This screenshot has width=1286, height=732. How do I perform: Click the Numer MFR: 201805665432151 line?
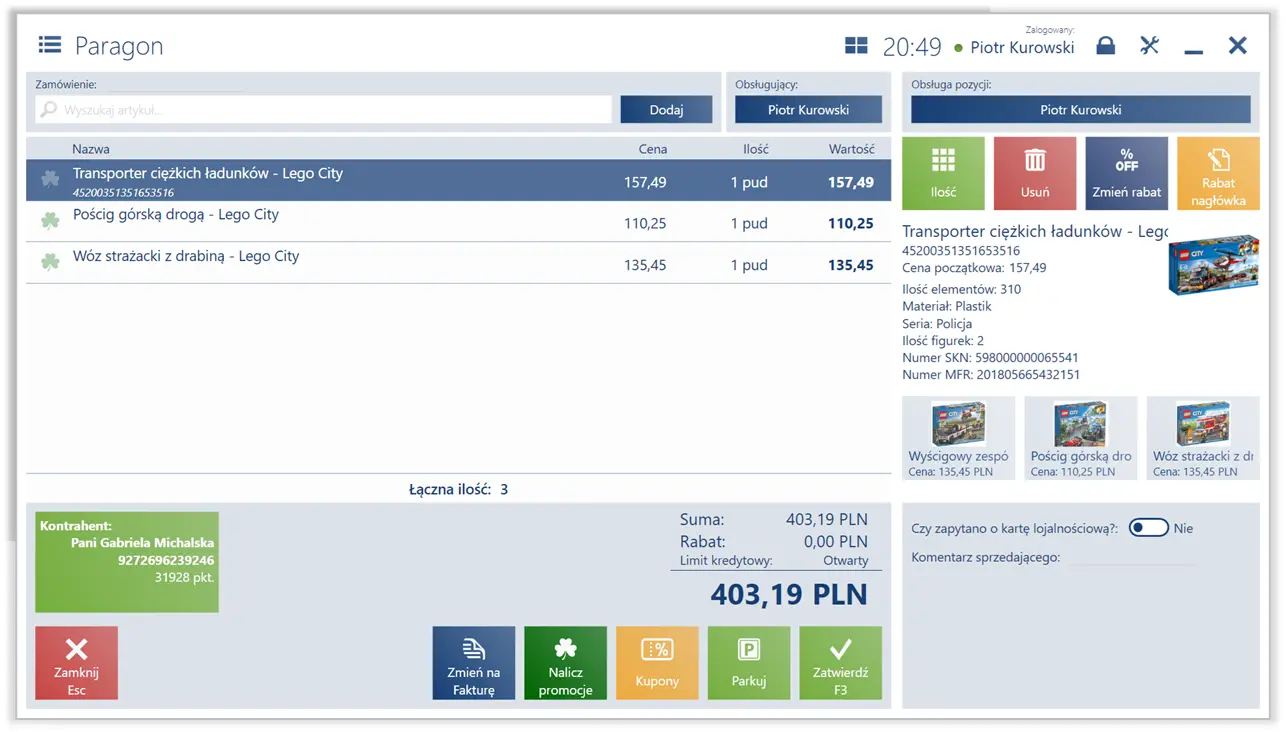coord(991,375)
